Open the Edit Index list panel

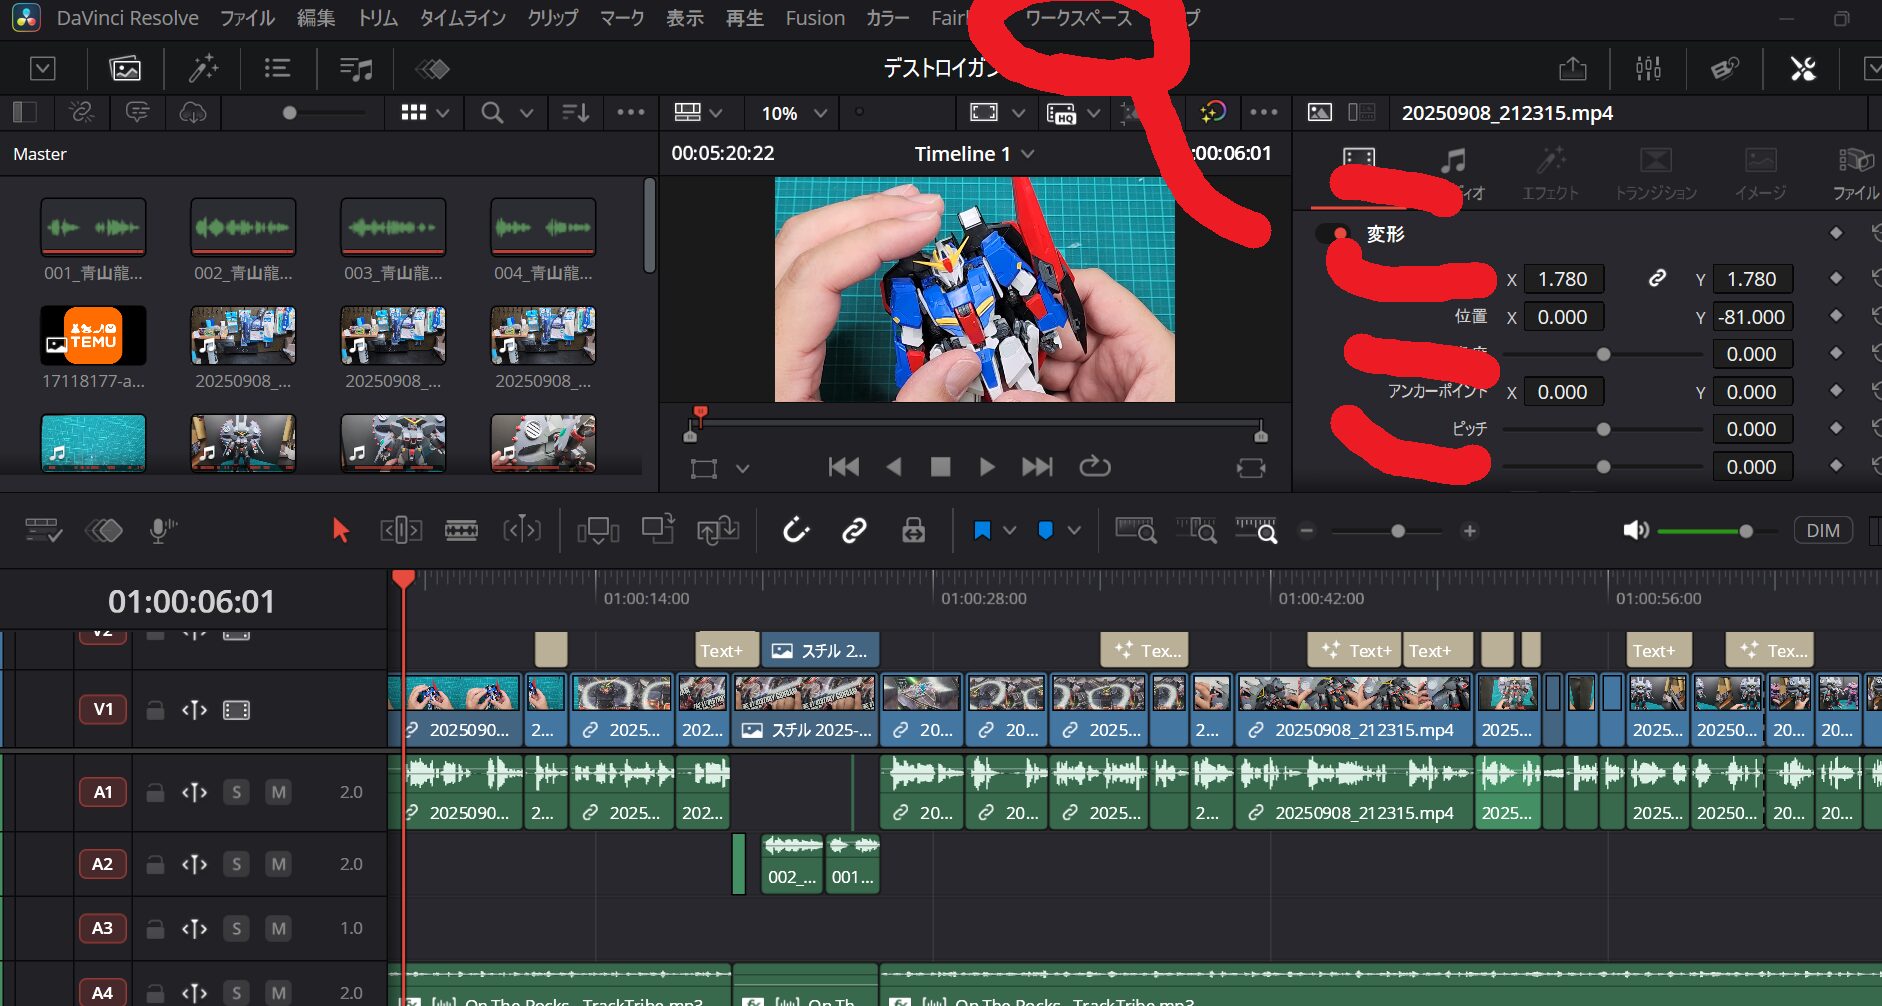pos(277,68)
